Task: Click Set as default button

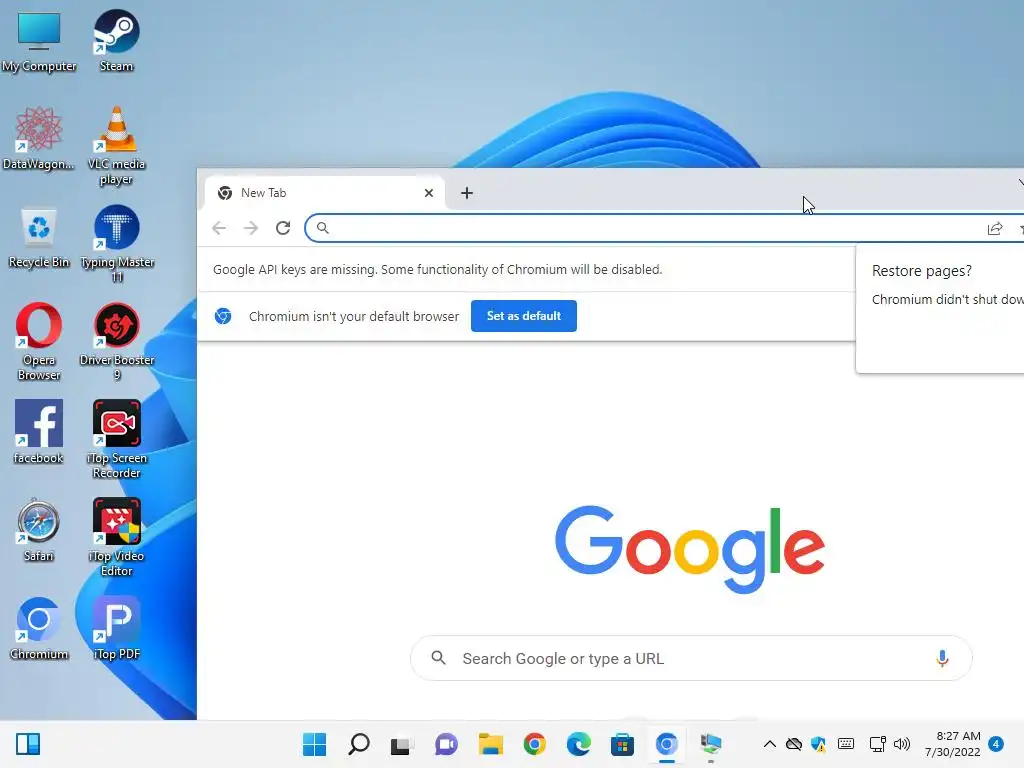Action: (524, 316)
